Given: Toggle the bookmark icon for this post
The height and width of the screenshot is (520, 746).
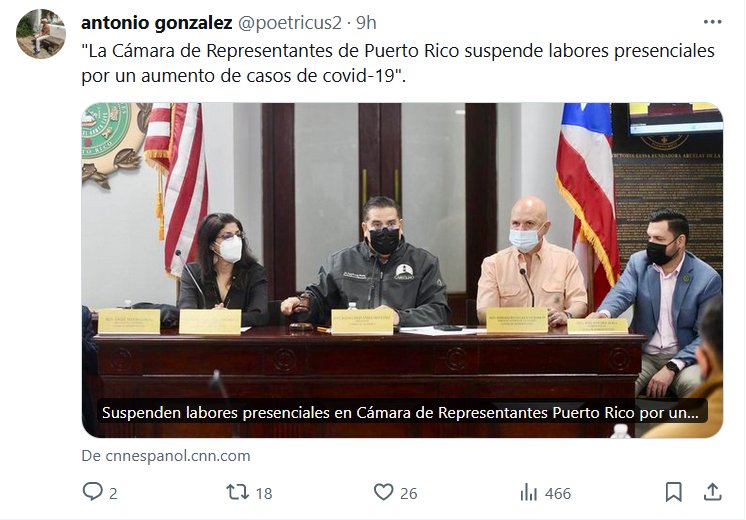Looking at the screenshot, I should (673, 492).
